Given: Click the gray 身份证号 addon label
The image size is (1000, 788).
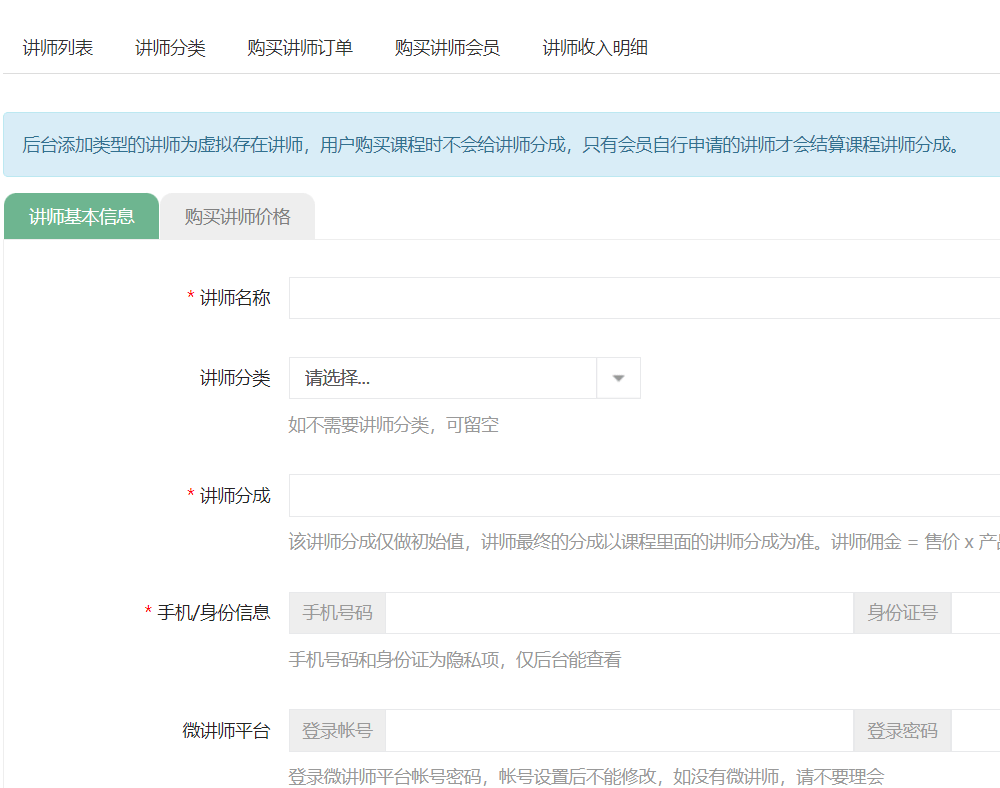Looking at the screenshot, I should point(902,613).
